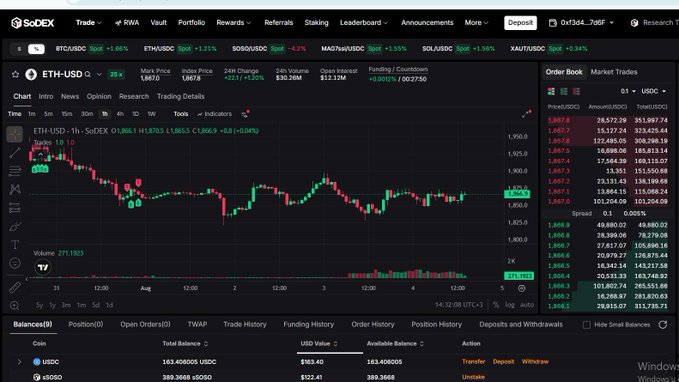The image size is (679, 382).
Task: Open the order book USDC unit dropdown
Action: (653, 91)
